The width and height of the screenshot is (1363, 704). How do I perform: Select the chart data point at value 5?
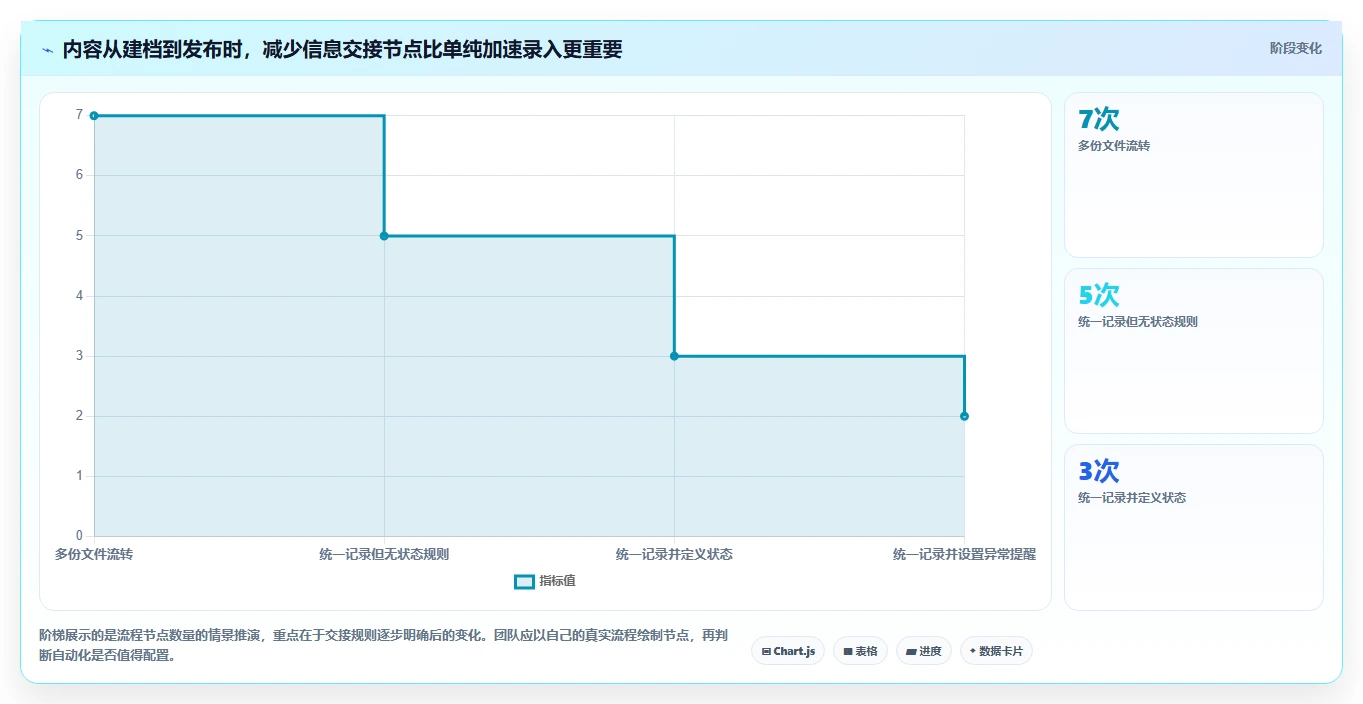pos(384,236)
